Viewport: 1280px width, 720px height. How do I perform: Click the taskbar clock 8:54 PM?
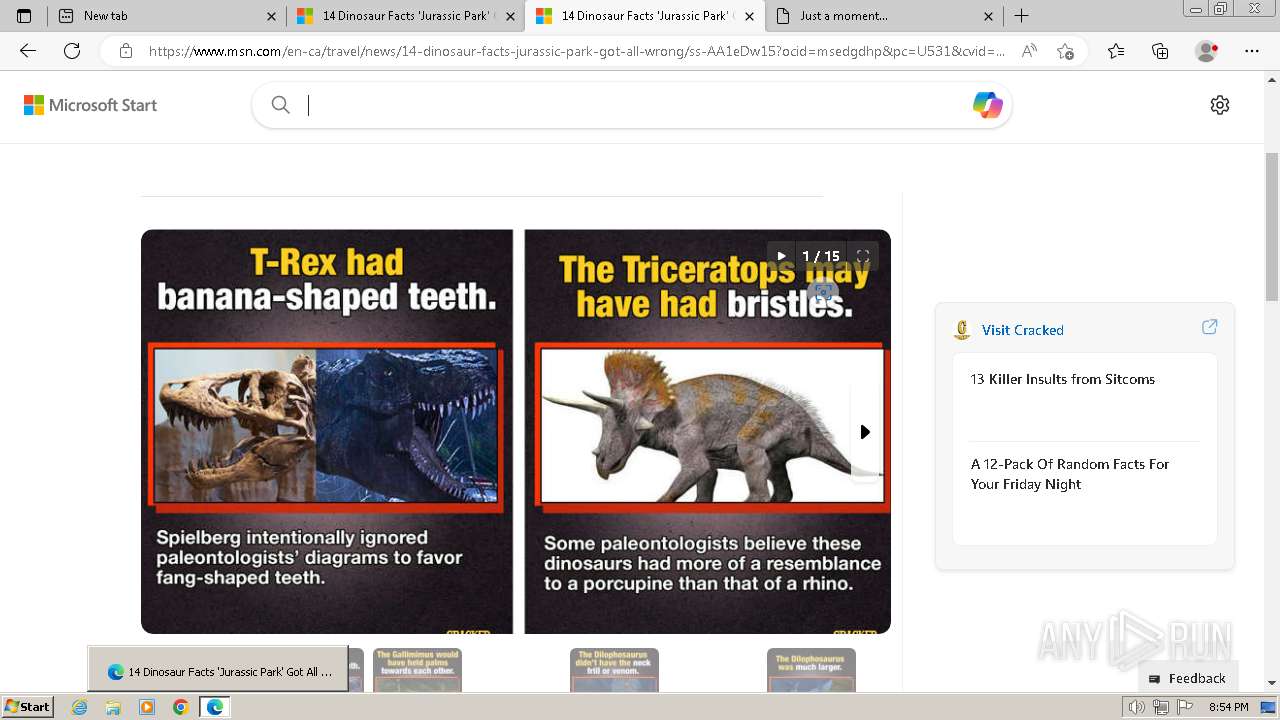(x=1229, y=707)
